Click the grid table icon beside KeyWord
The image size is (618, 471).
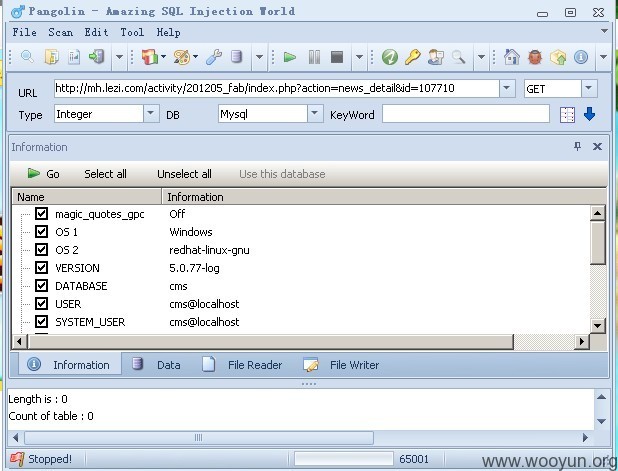(567, 115)
